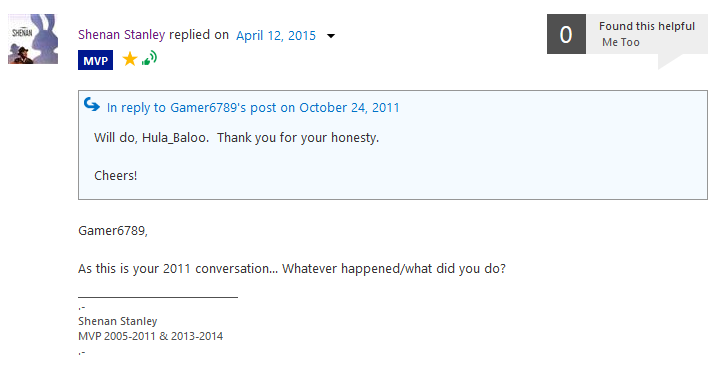Click the Gamer6789 greeting in the reply
Image resolution: width=720 pixels, height=372 pixels.
(x=113, y=231)
